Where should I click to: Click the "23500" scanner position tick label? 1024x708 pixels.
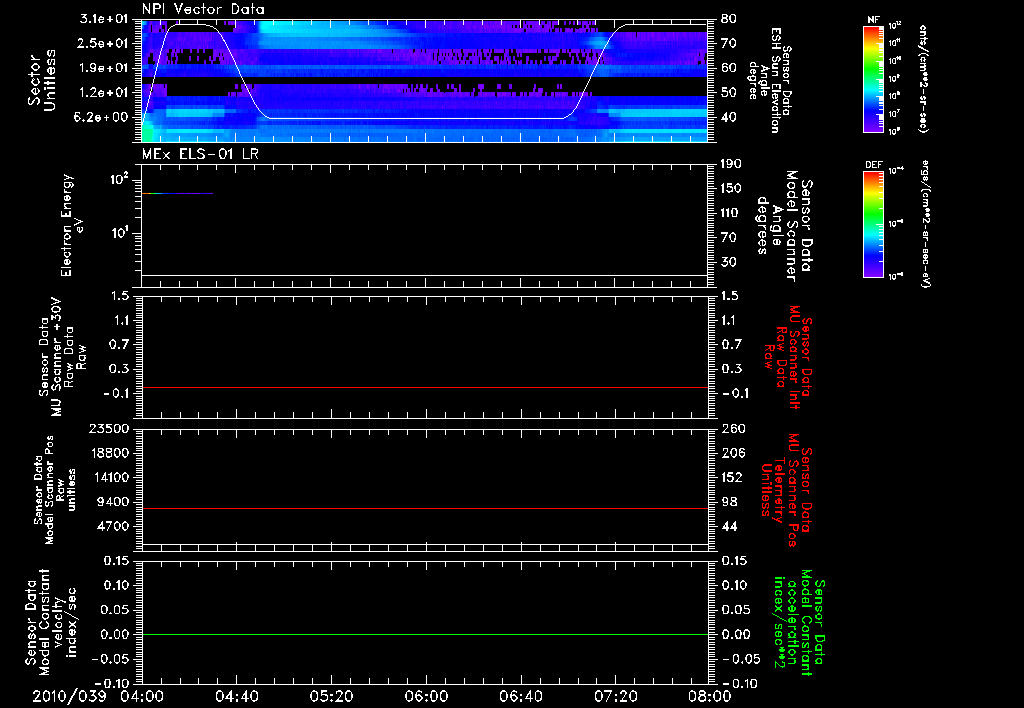click(x=108, y=429)
